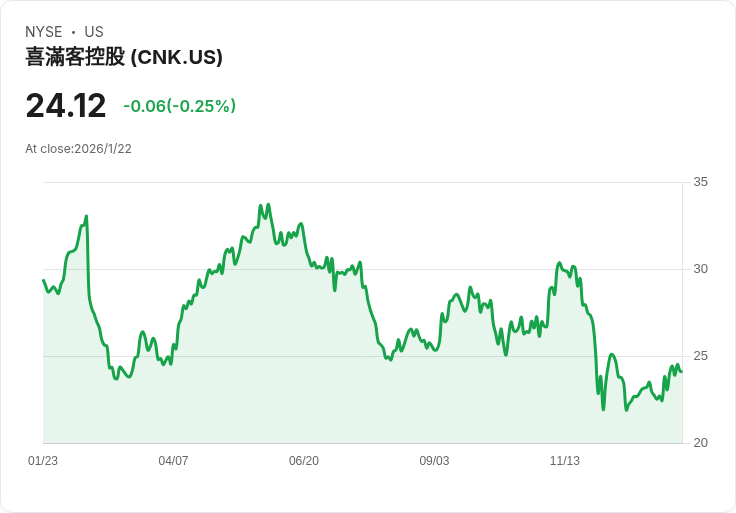This screenshot has width=736, height=513.
Task: Click the US market label
Action: (x=94, y=32)
